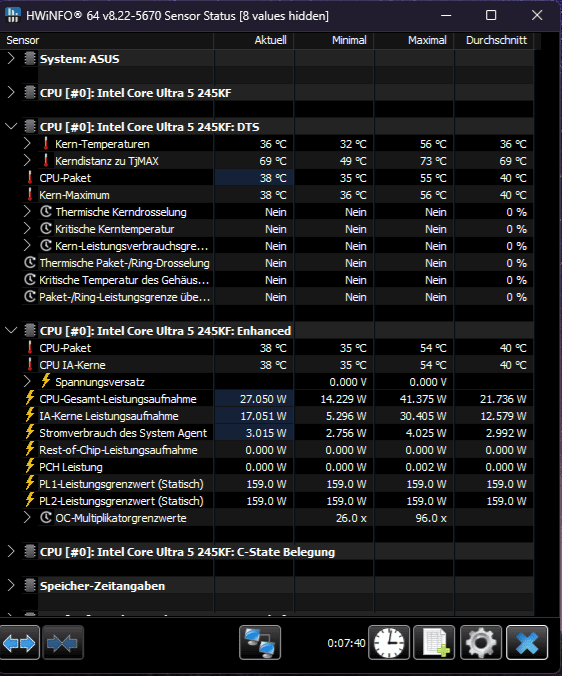The height and width of the screenshot is (676, 562).
Task: Expand the Kritische Kerntemperatur row
Action: [27, 228]
